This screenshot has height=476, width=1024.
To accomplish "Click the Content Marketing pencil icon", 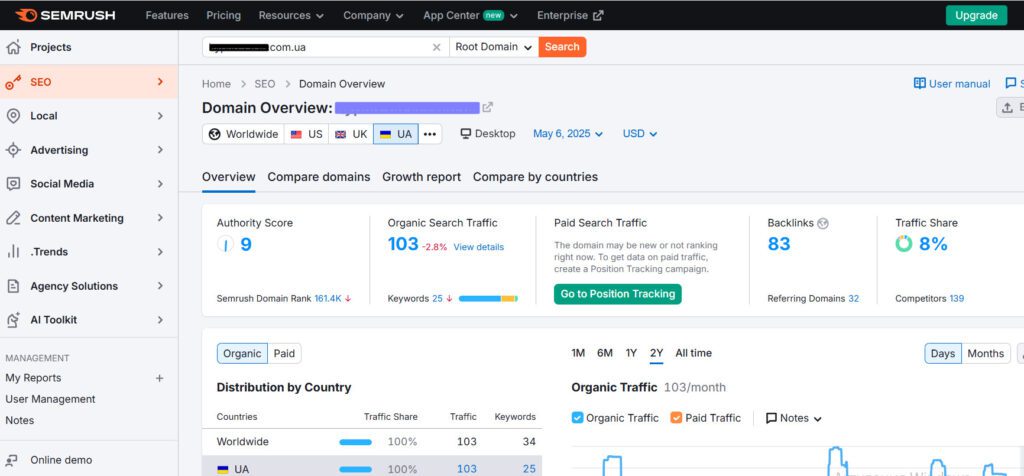I will [13, 218].
